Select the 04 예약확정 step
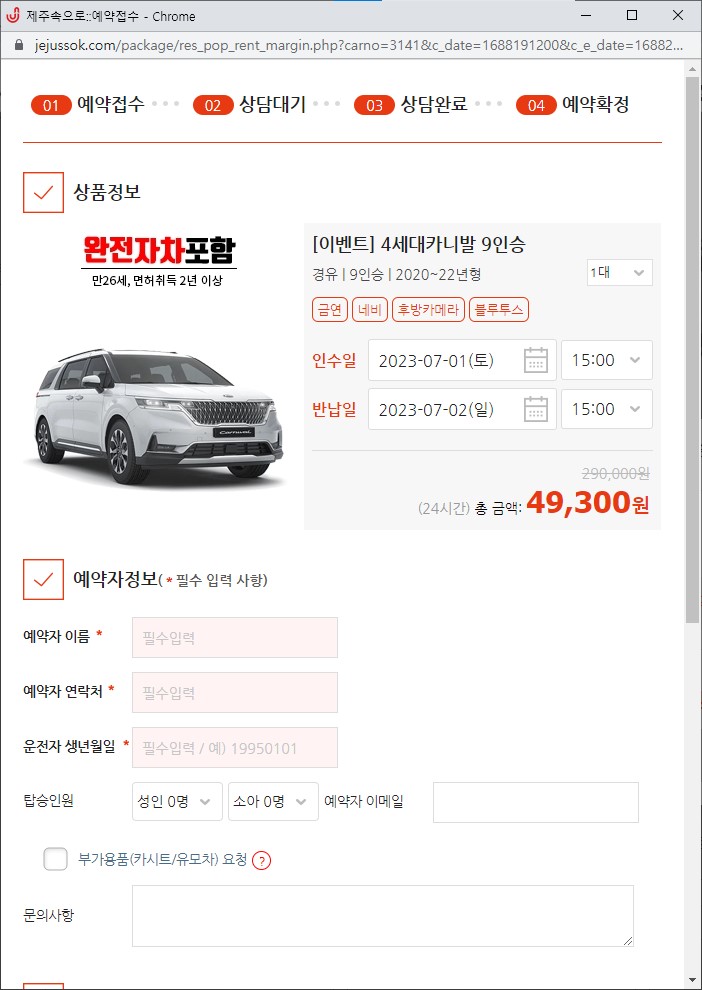 click(x=572, y=105)
